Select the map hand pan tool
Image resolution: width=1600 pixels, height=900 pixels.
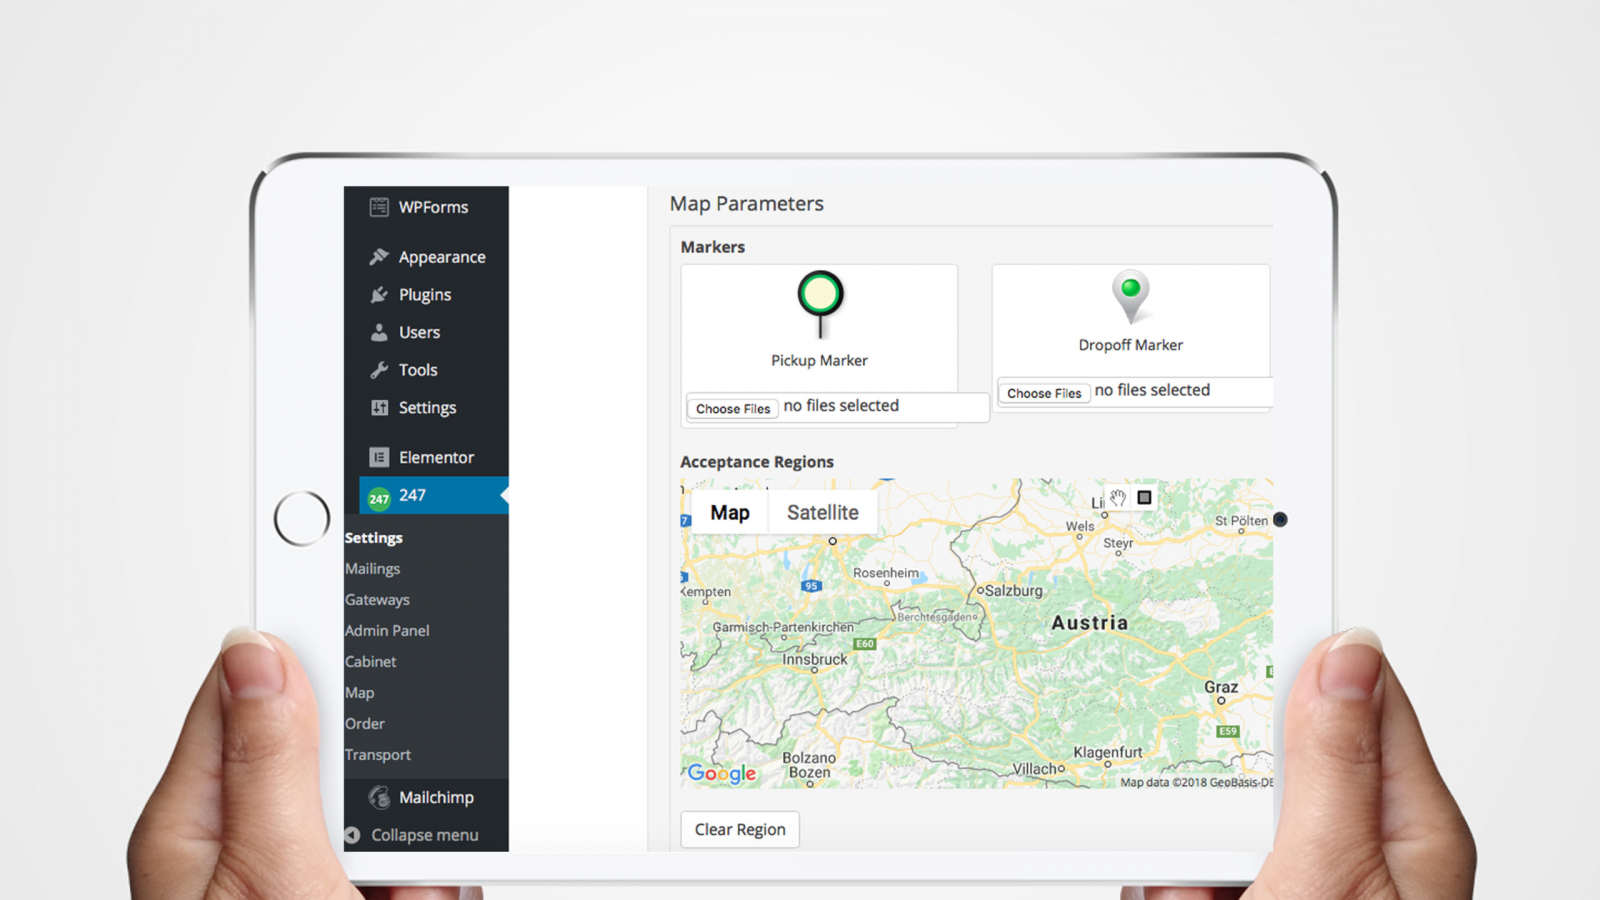click(x=1118, y=497)
